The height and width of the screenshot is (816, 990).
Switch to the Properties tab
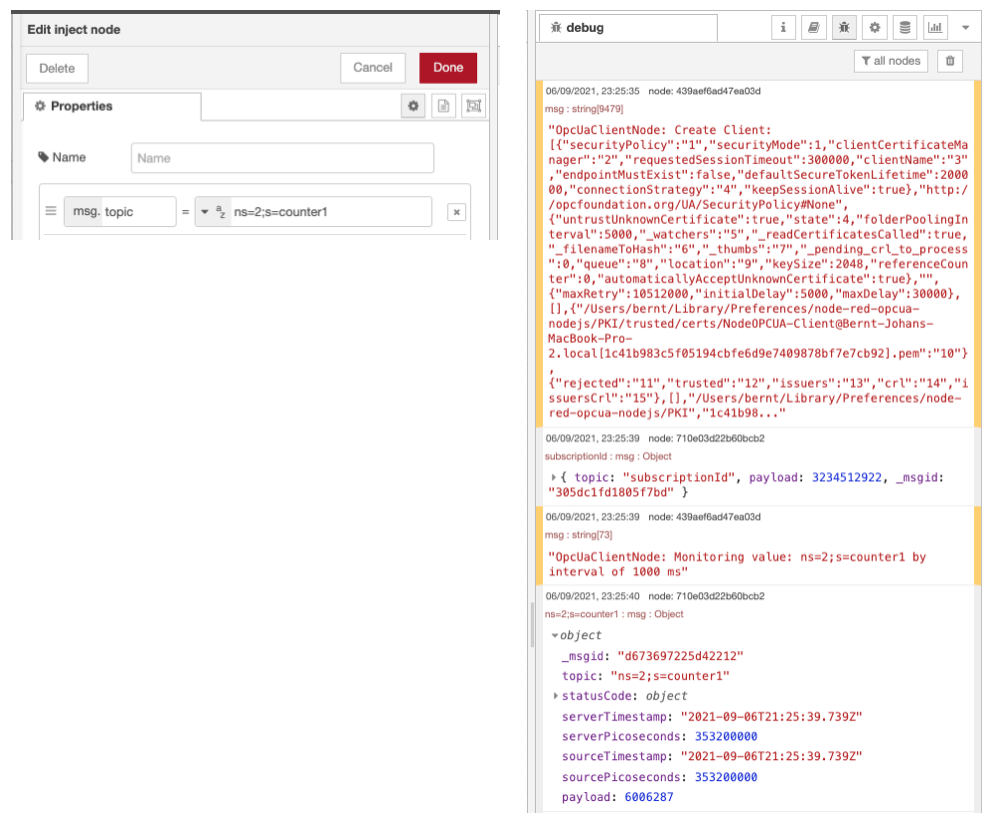tap(111, 106)
